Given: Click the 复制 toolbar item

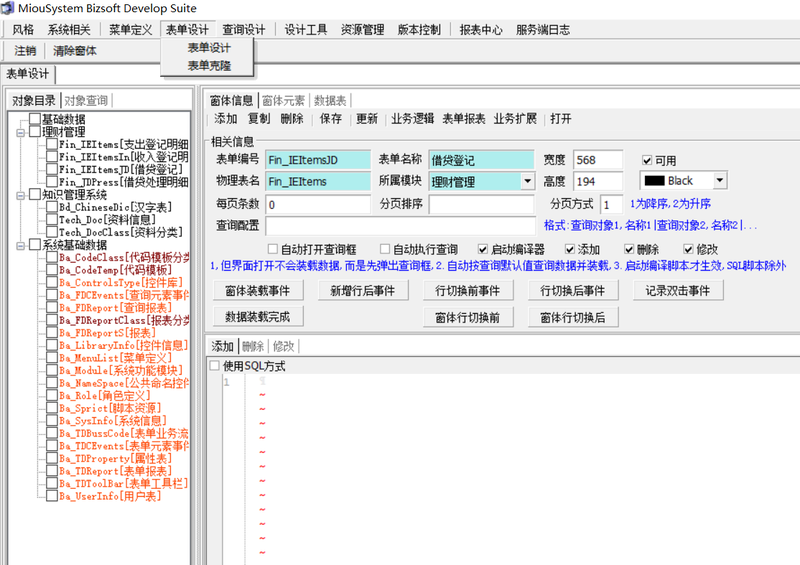Looking at the screenshot, I should (x=259, y=119).
